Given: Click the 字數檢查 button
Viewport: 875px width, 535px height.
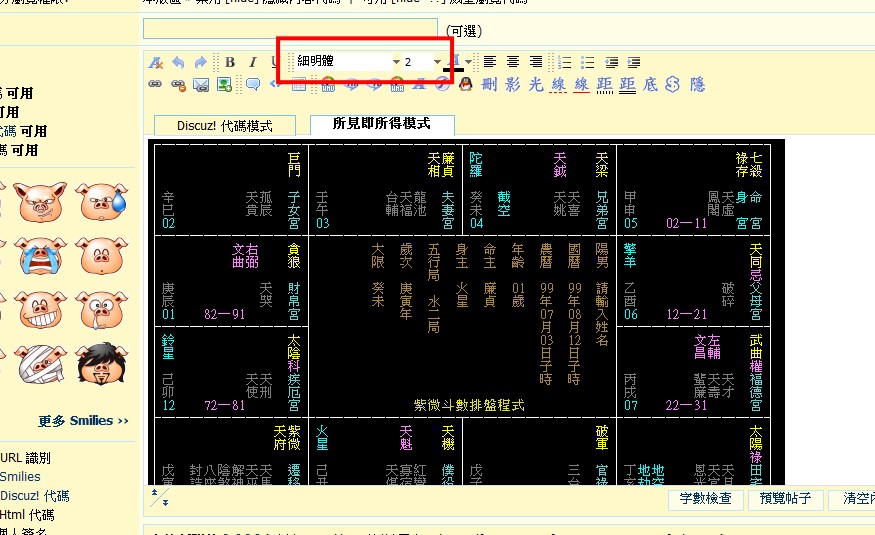Looking at the screenshot, I should [705, 499].
